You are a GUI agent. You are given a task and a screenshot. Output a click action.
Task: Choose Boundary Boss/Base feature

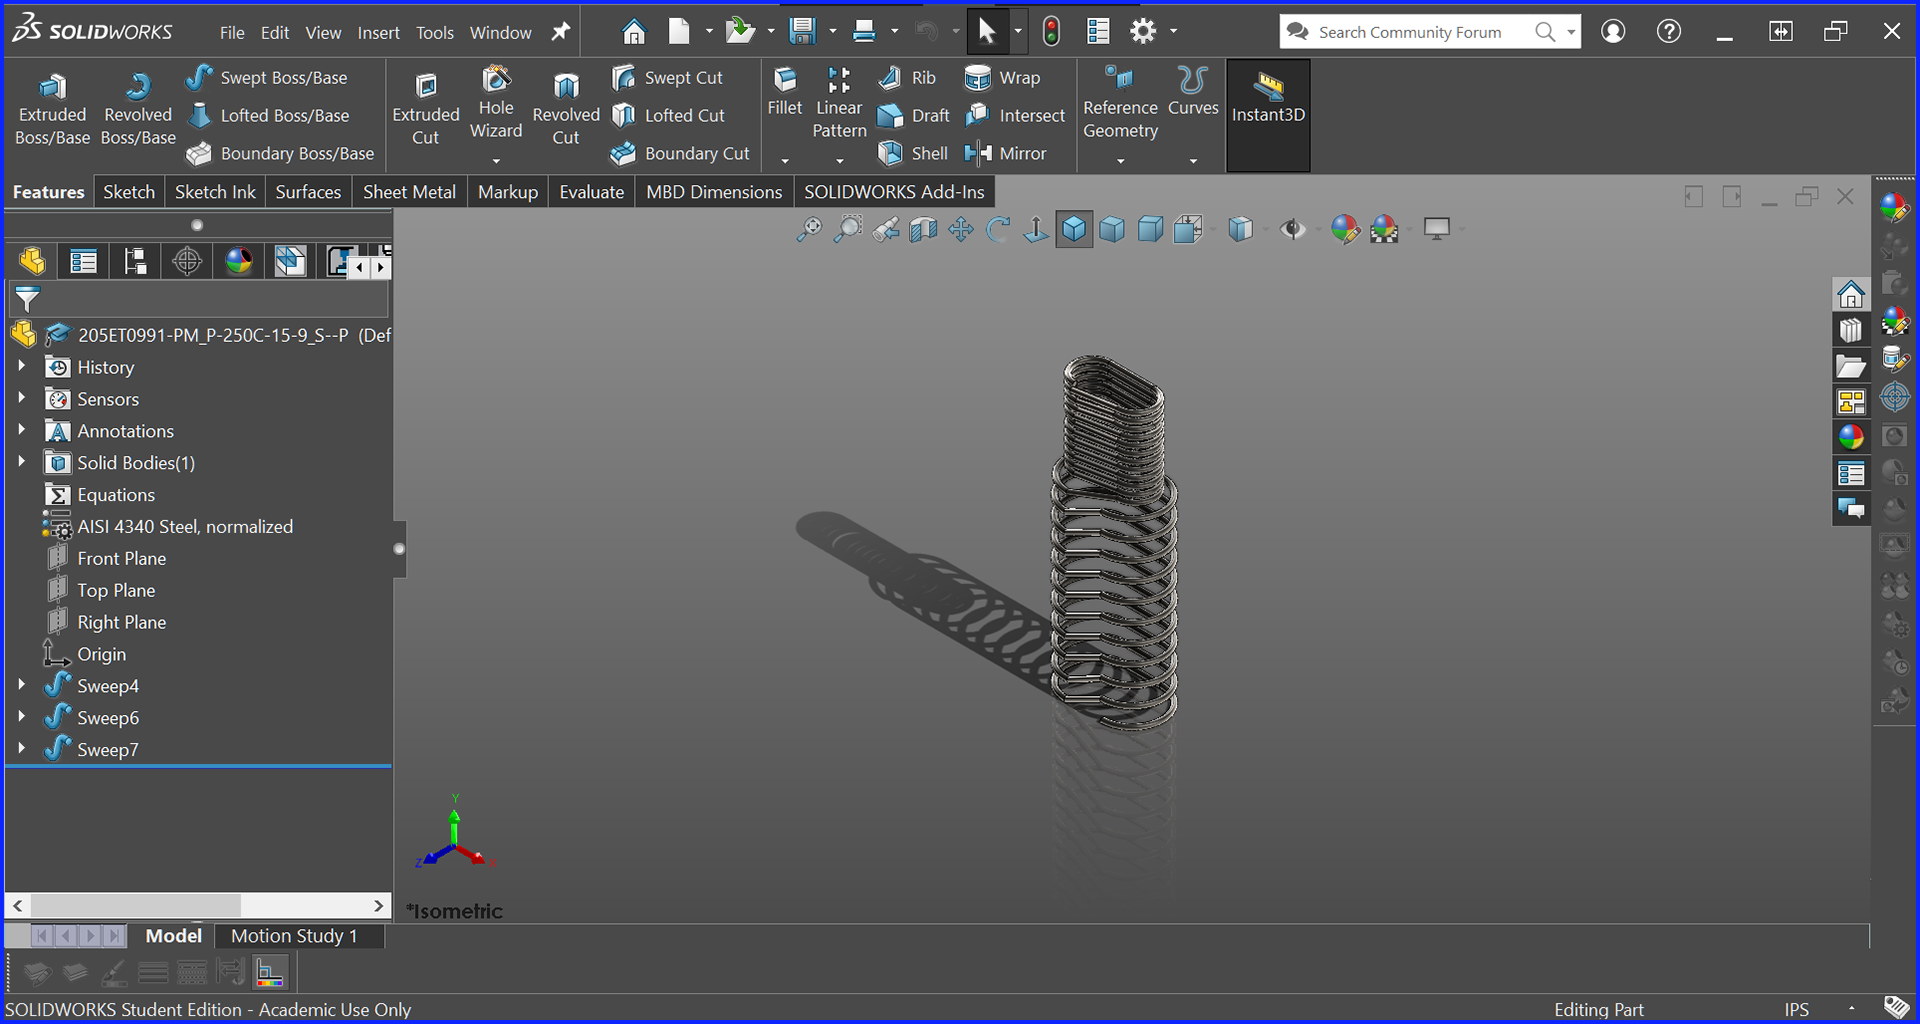(x=280, y=153)
